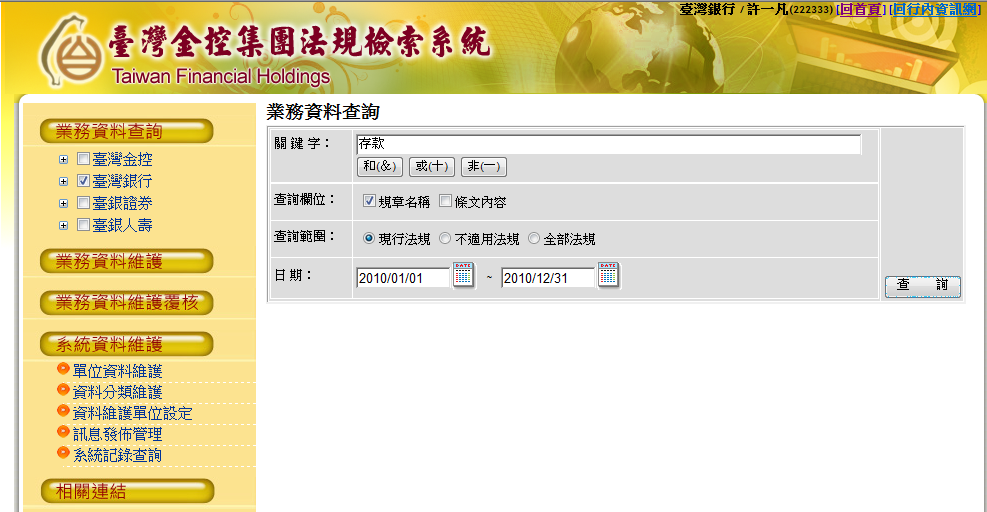
Task: Open 系統記錄查詢 link
Action: pos(118,455)
